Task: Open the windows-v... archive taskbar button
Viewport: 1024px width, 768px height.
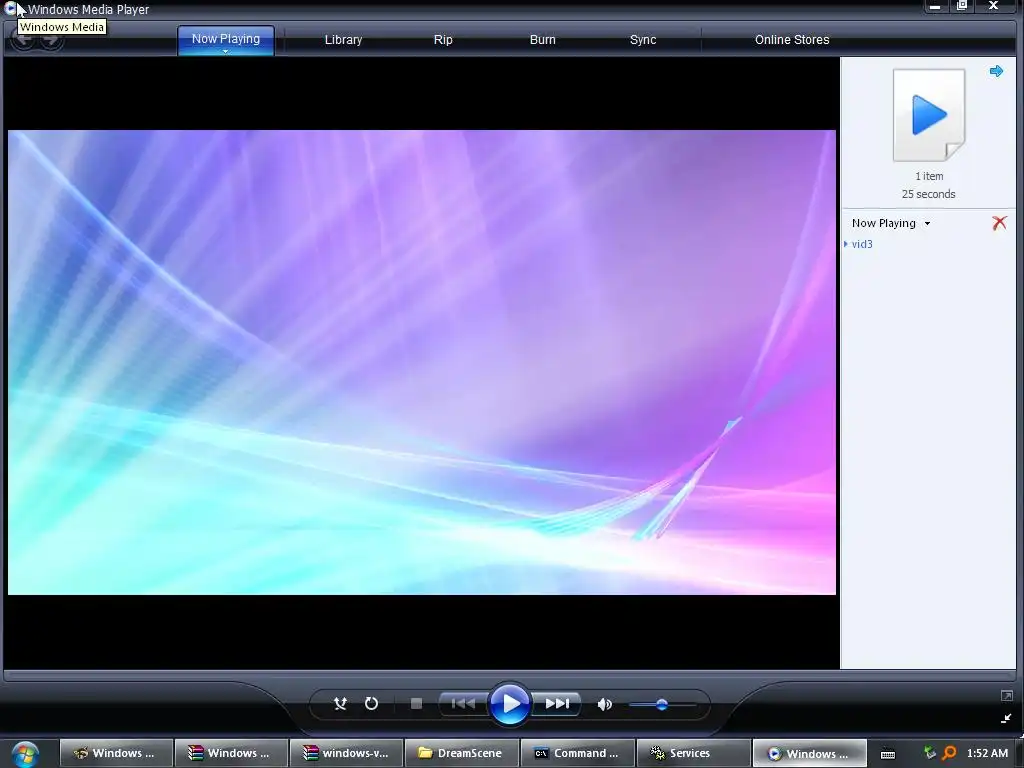Action: point(346,753)
